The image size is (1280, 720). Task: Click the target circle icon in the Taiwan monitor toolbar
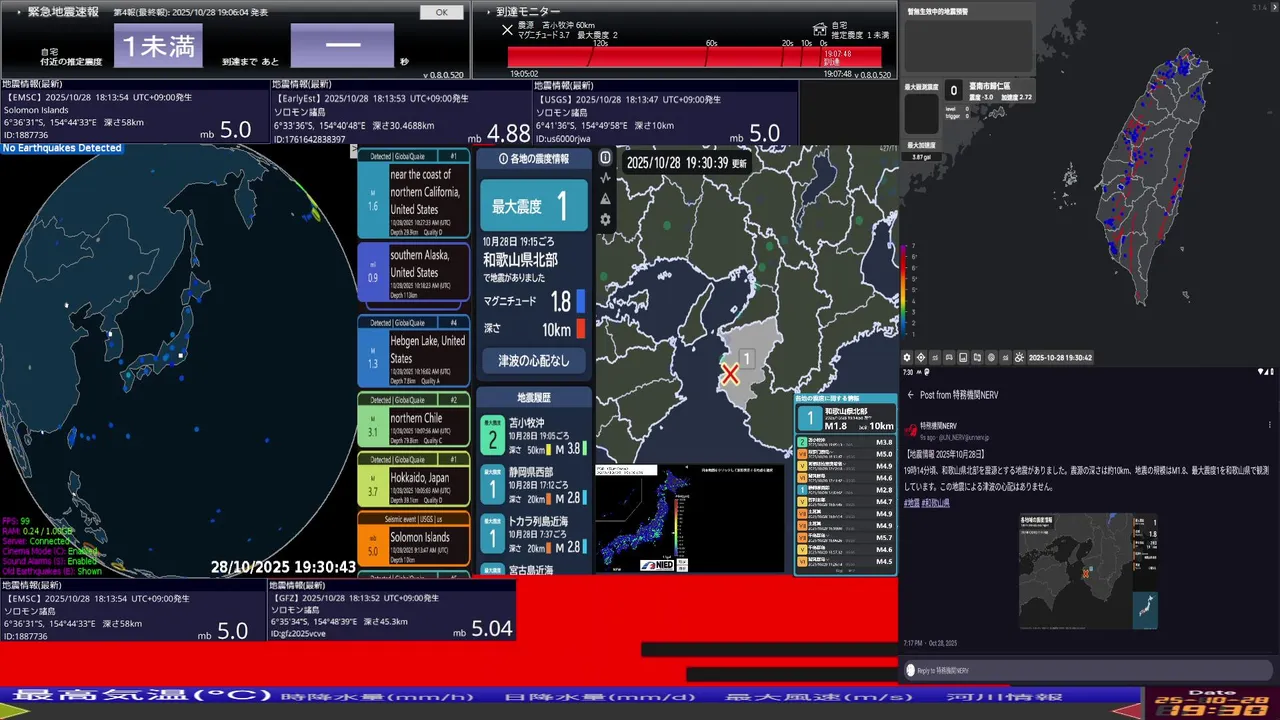coord(991,357)
